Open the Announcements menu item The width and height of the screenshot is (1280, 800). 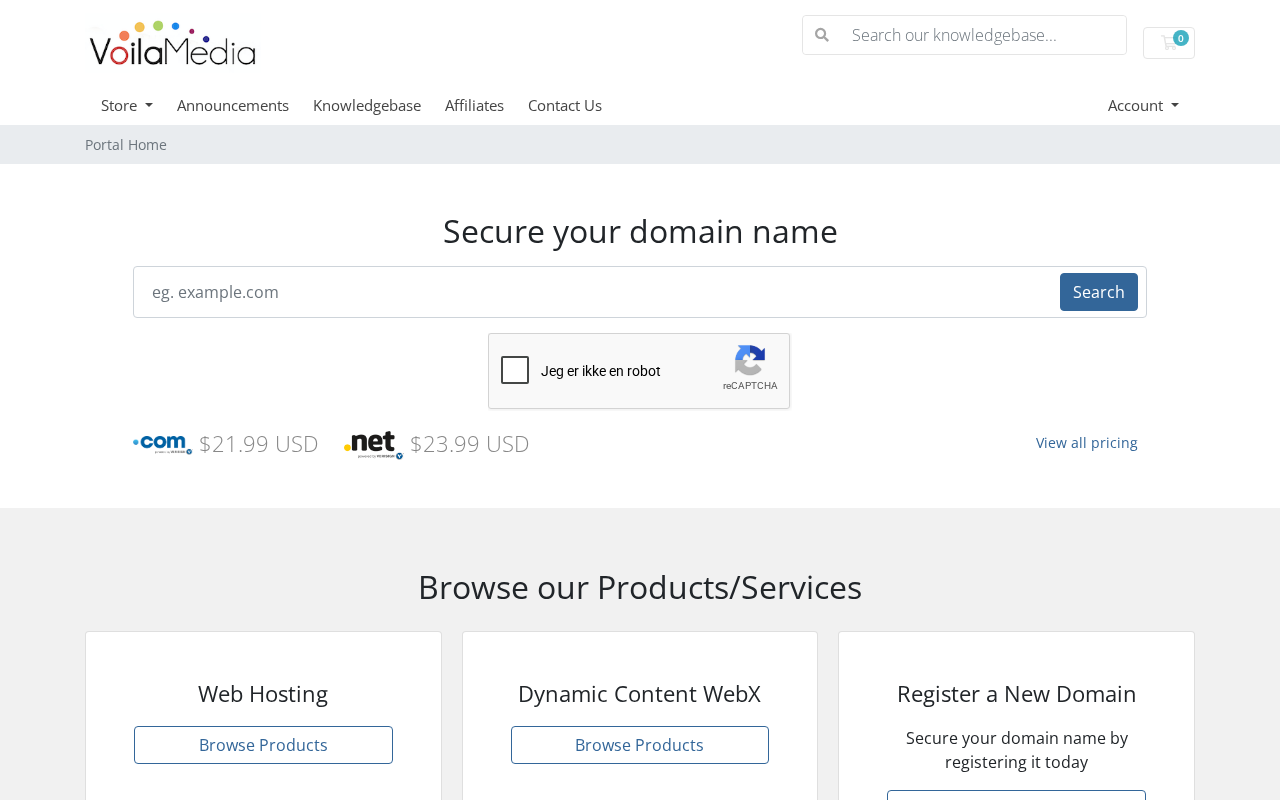[x=233, y=105]
